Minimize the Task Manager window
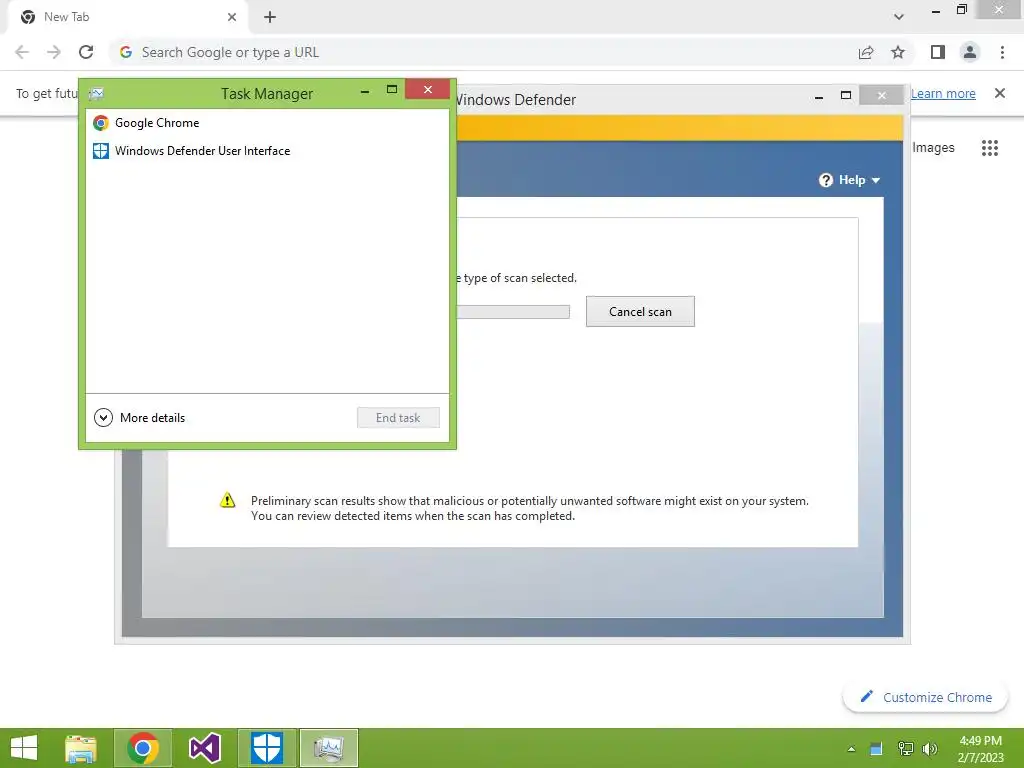Viewport: 1024px width, 768px height. click(365, 91)
